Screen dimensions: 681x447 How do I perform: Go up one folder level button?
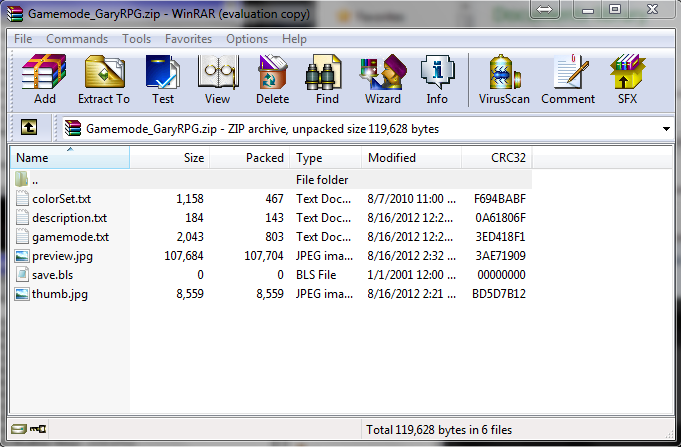point(30,128)
